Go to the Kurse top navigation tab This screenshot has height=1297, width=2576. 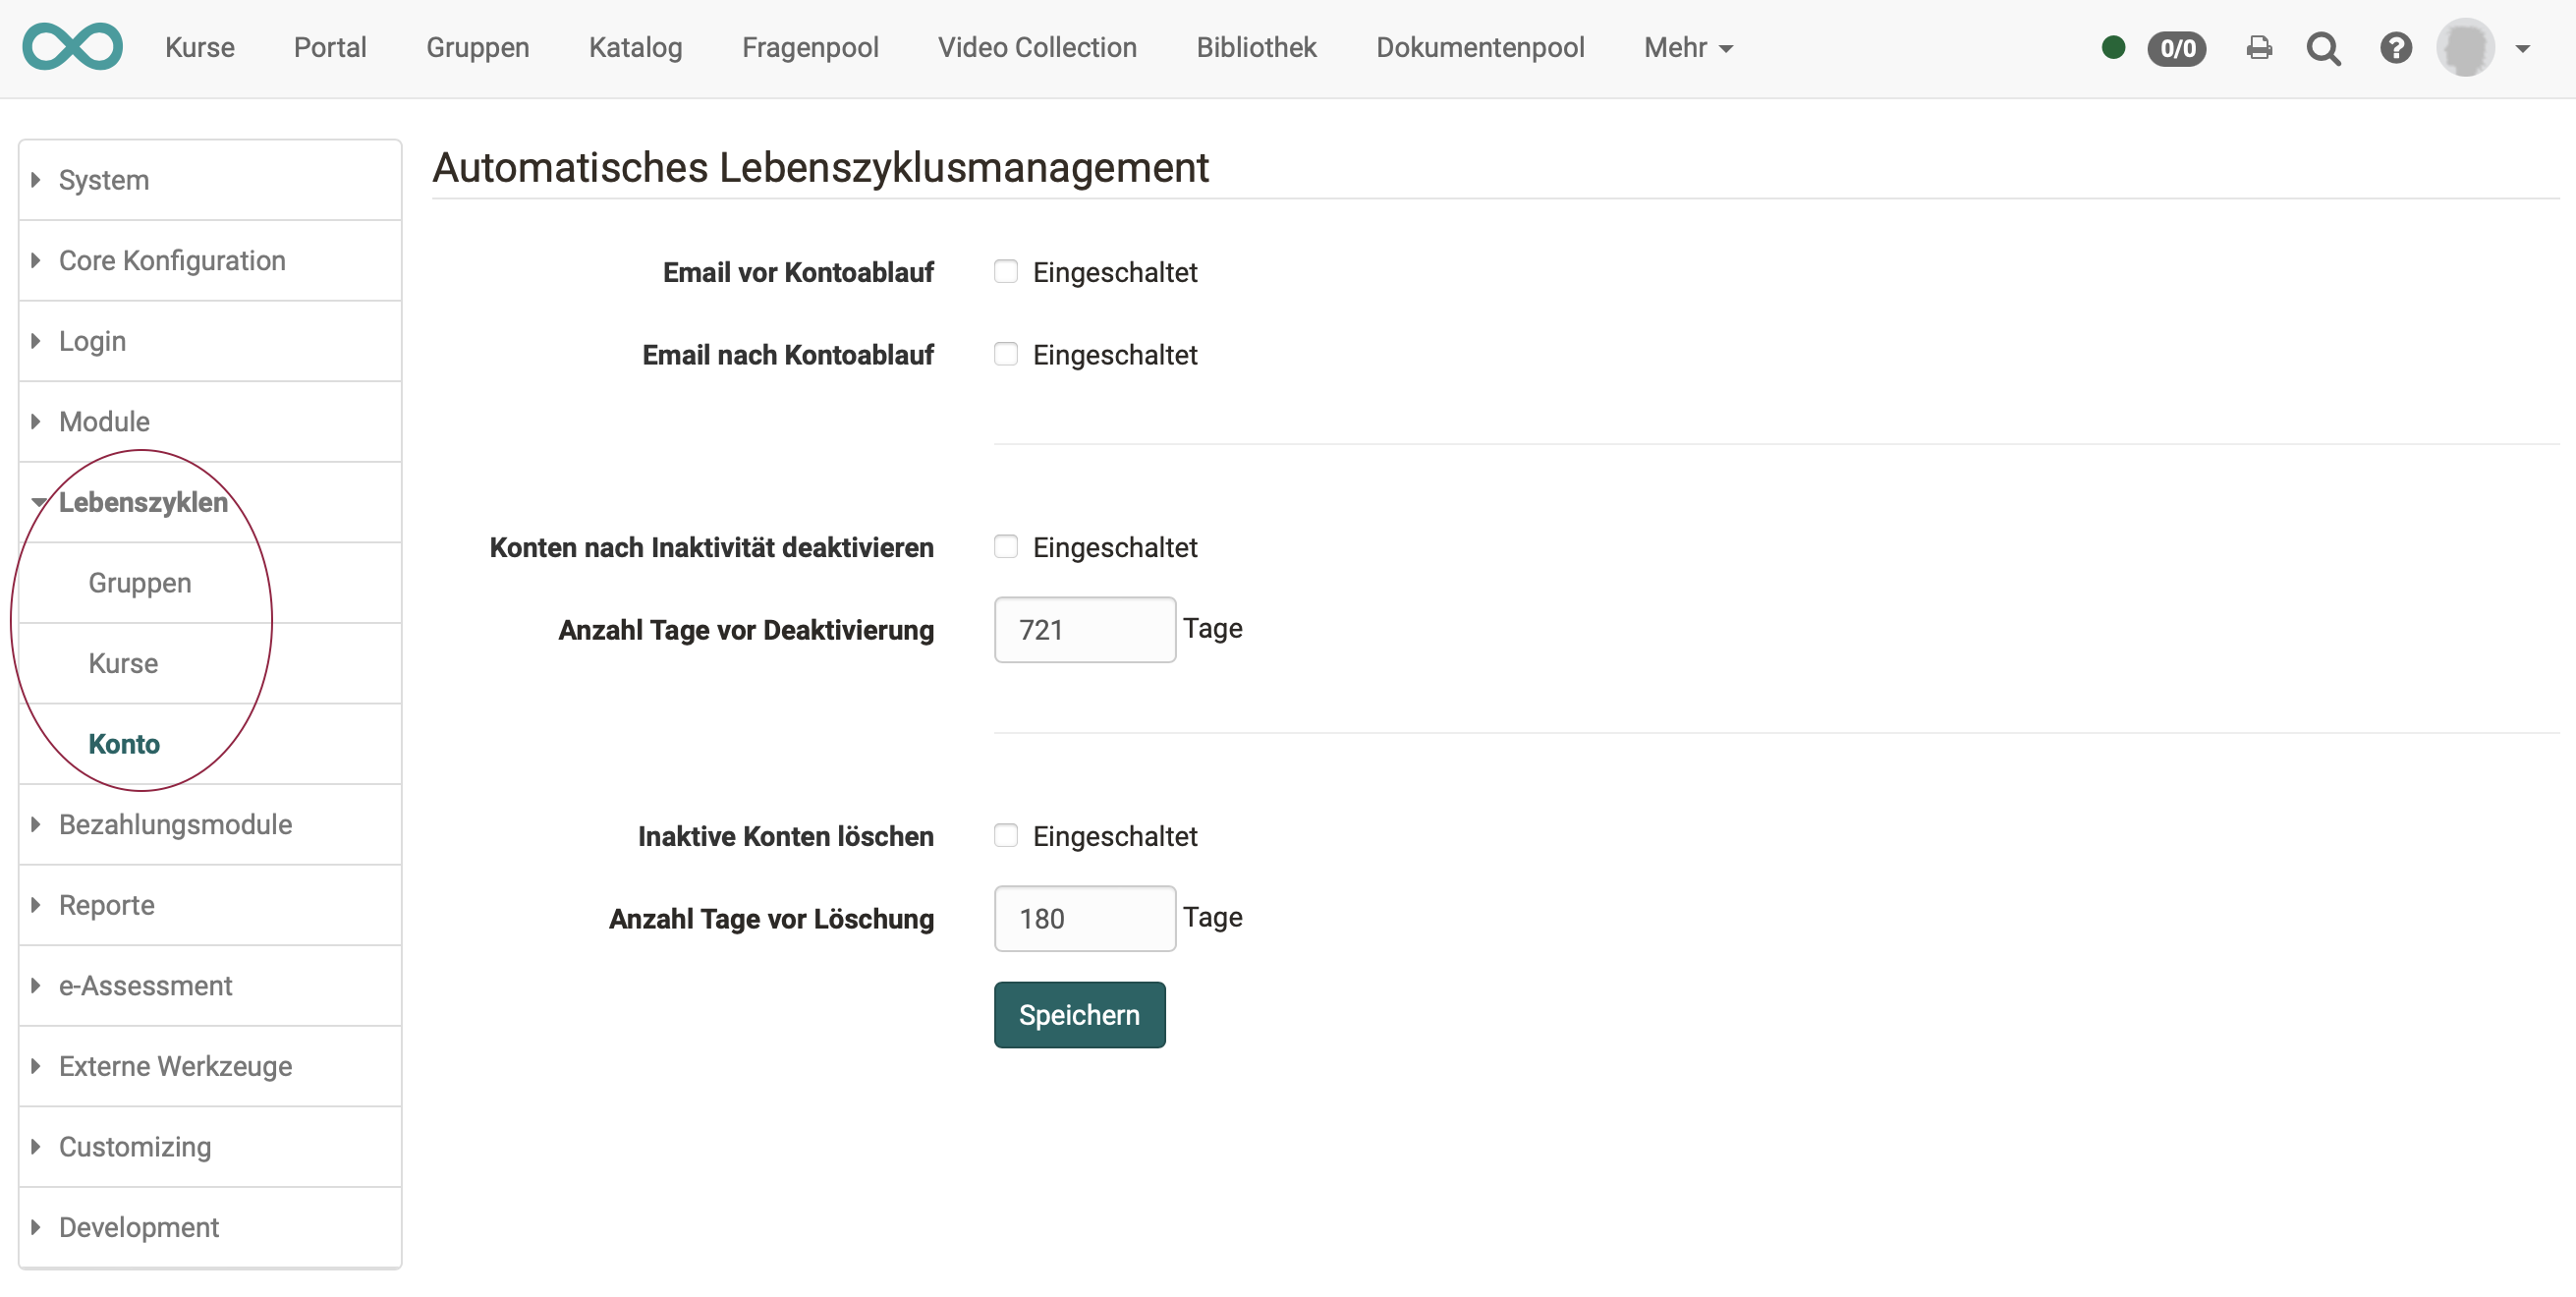point(200,47)
